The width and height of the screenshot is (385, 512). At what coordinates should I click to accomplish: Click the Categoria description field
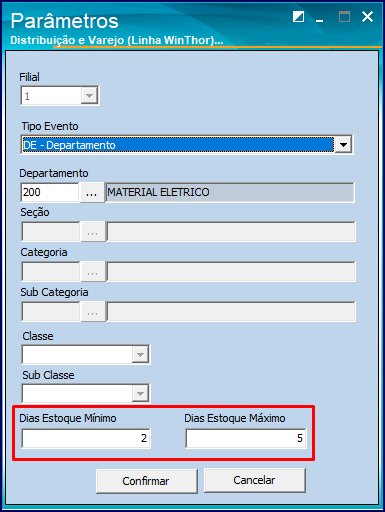tap(231, 271)
